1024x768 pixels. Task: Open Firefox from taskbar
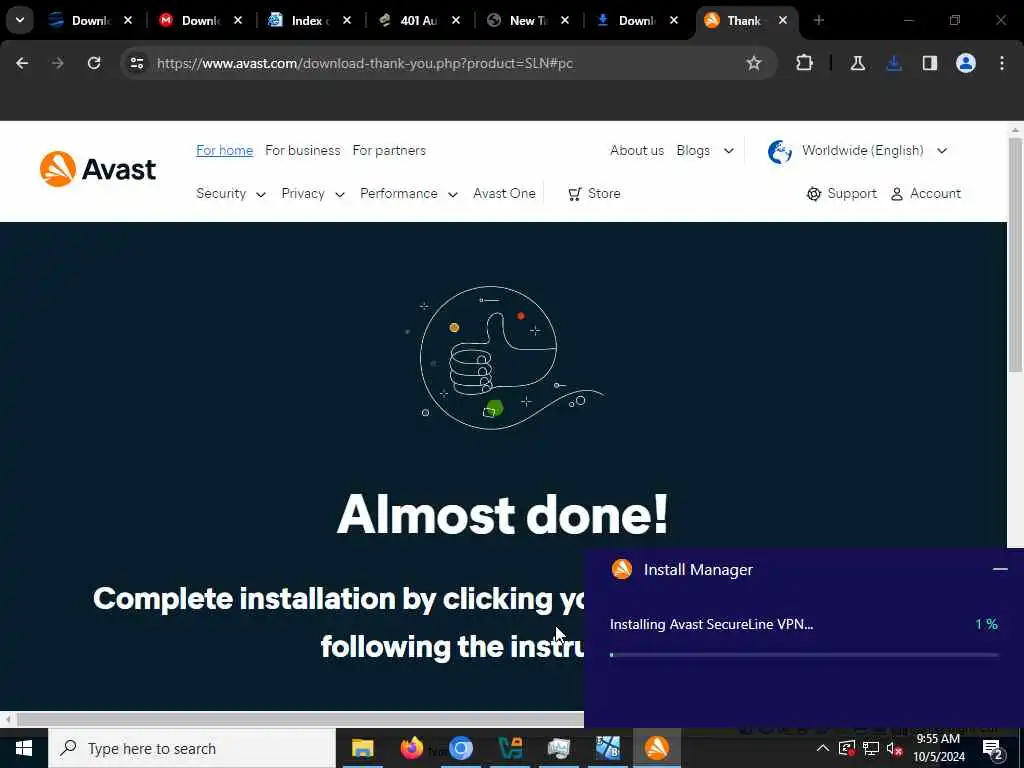[x=411, y=748]
